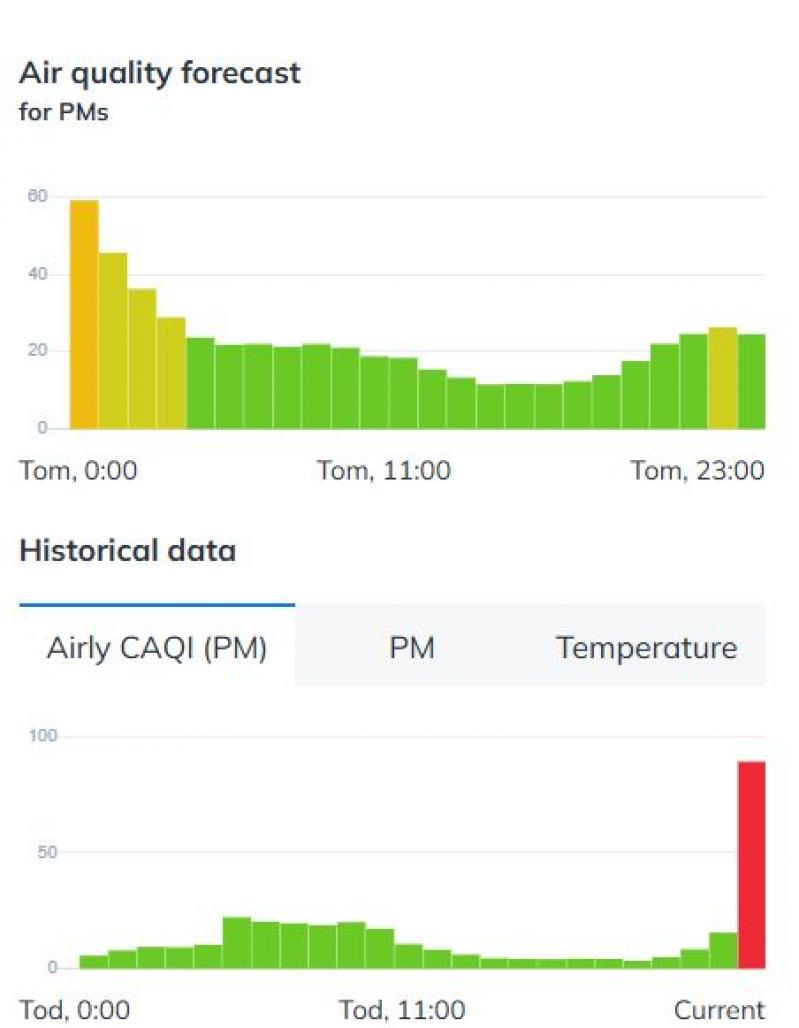This screenshot has height=1028, width=799.
Task: Click the Tod, 11:00 historical axis label
Action: (x=402, y=1010)
